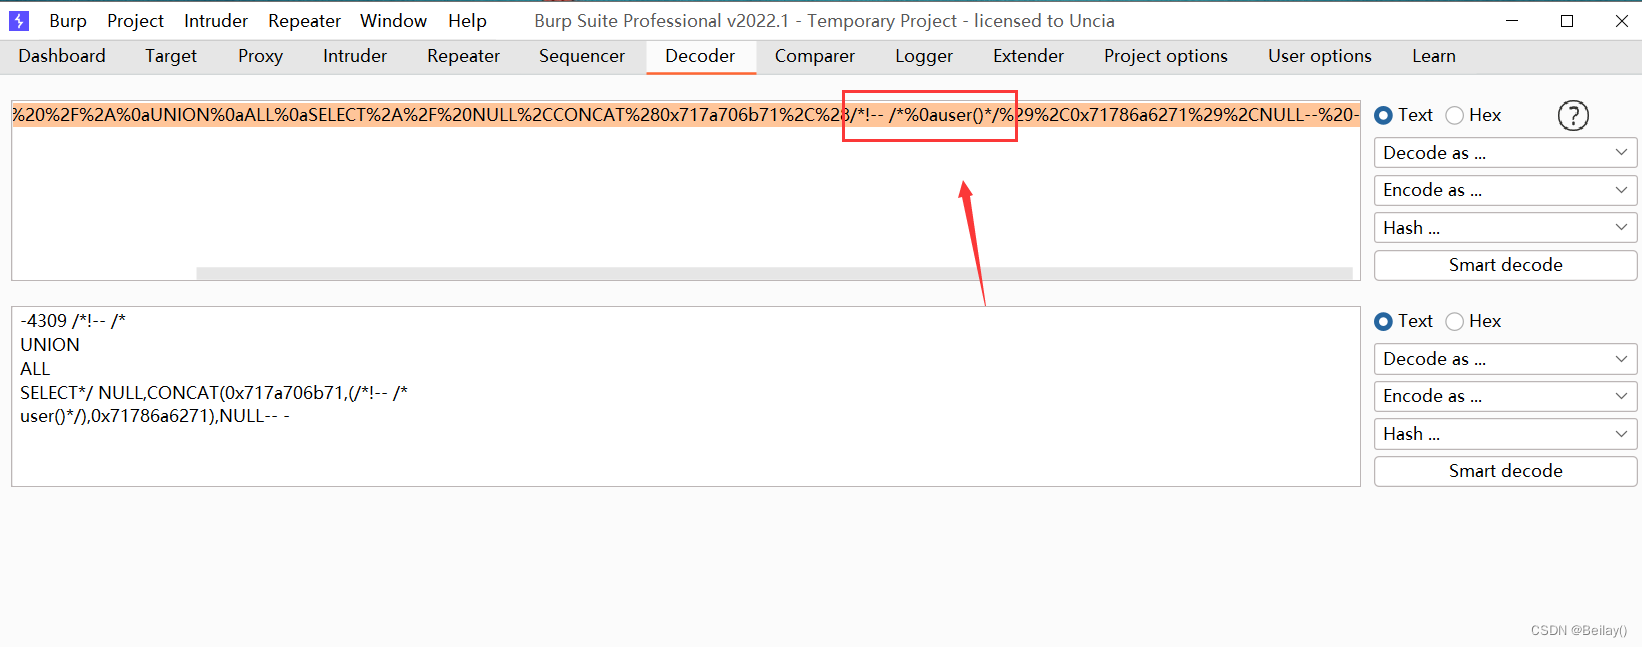Open the Help menu
The height and width of the screenshot is (647, 1642).
point(467,20)
